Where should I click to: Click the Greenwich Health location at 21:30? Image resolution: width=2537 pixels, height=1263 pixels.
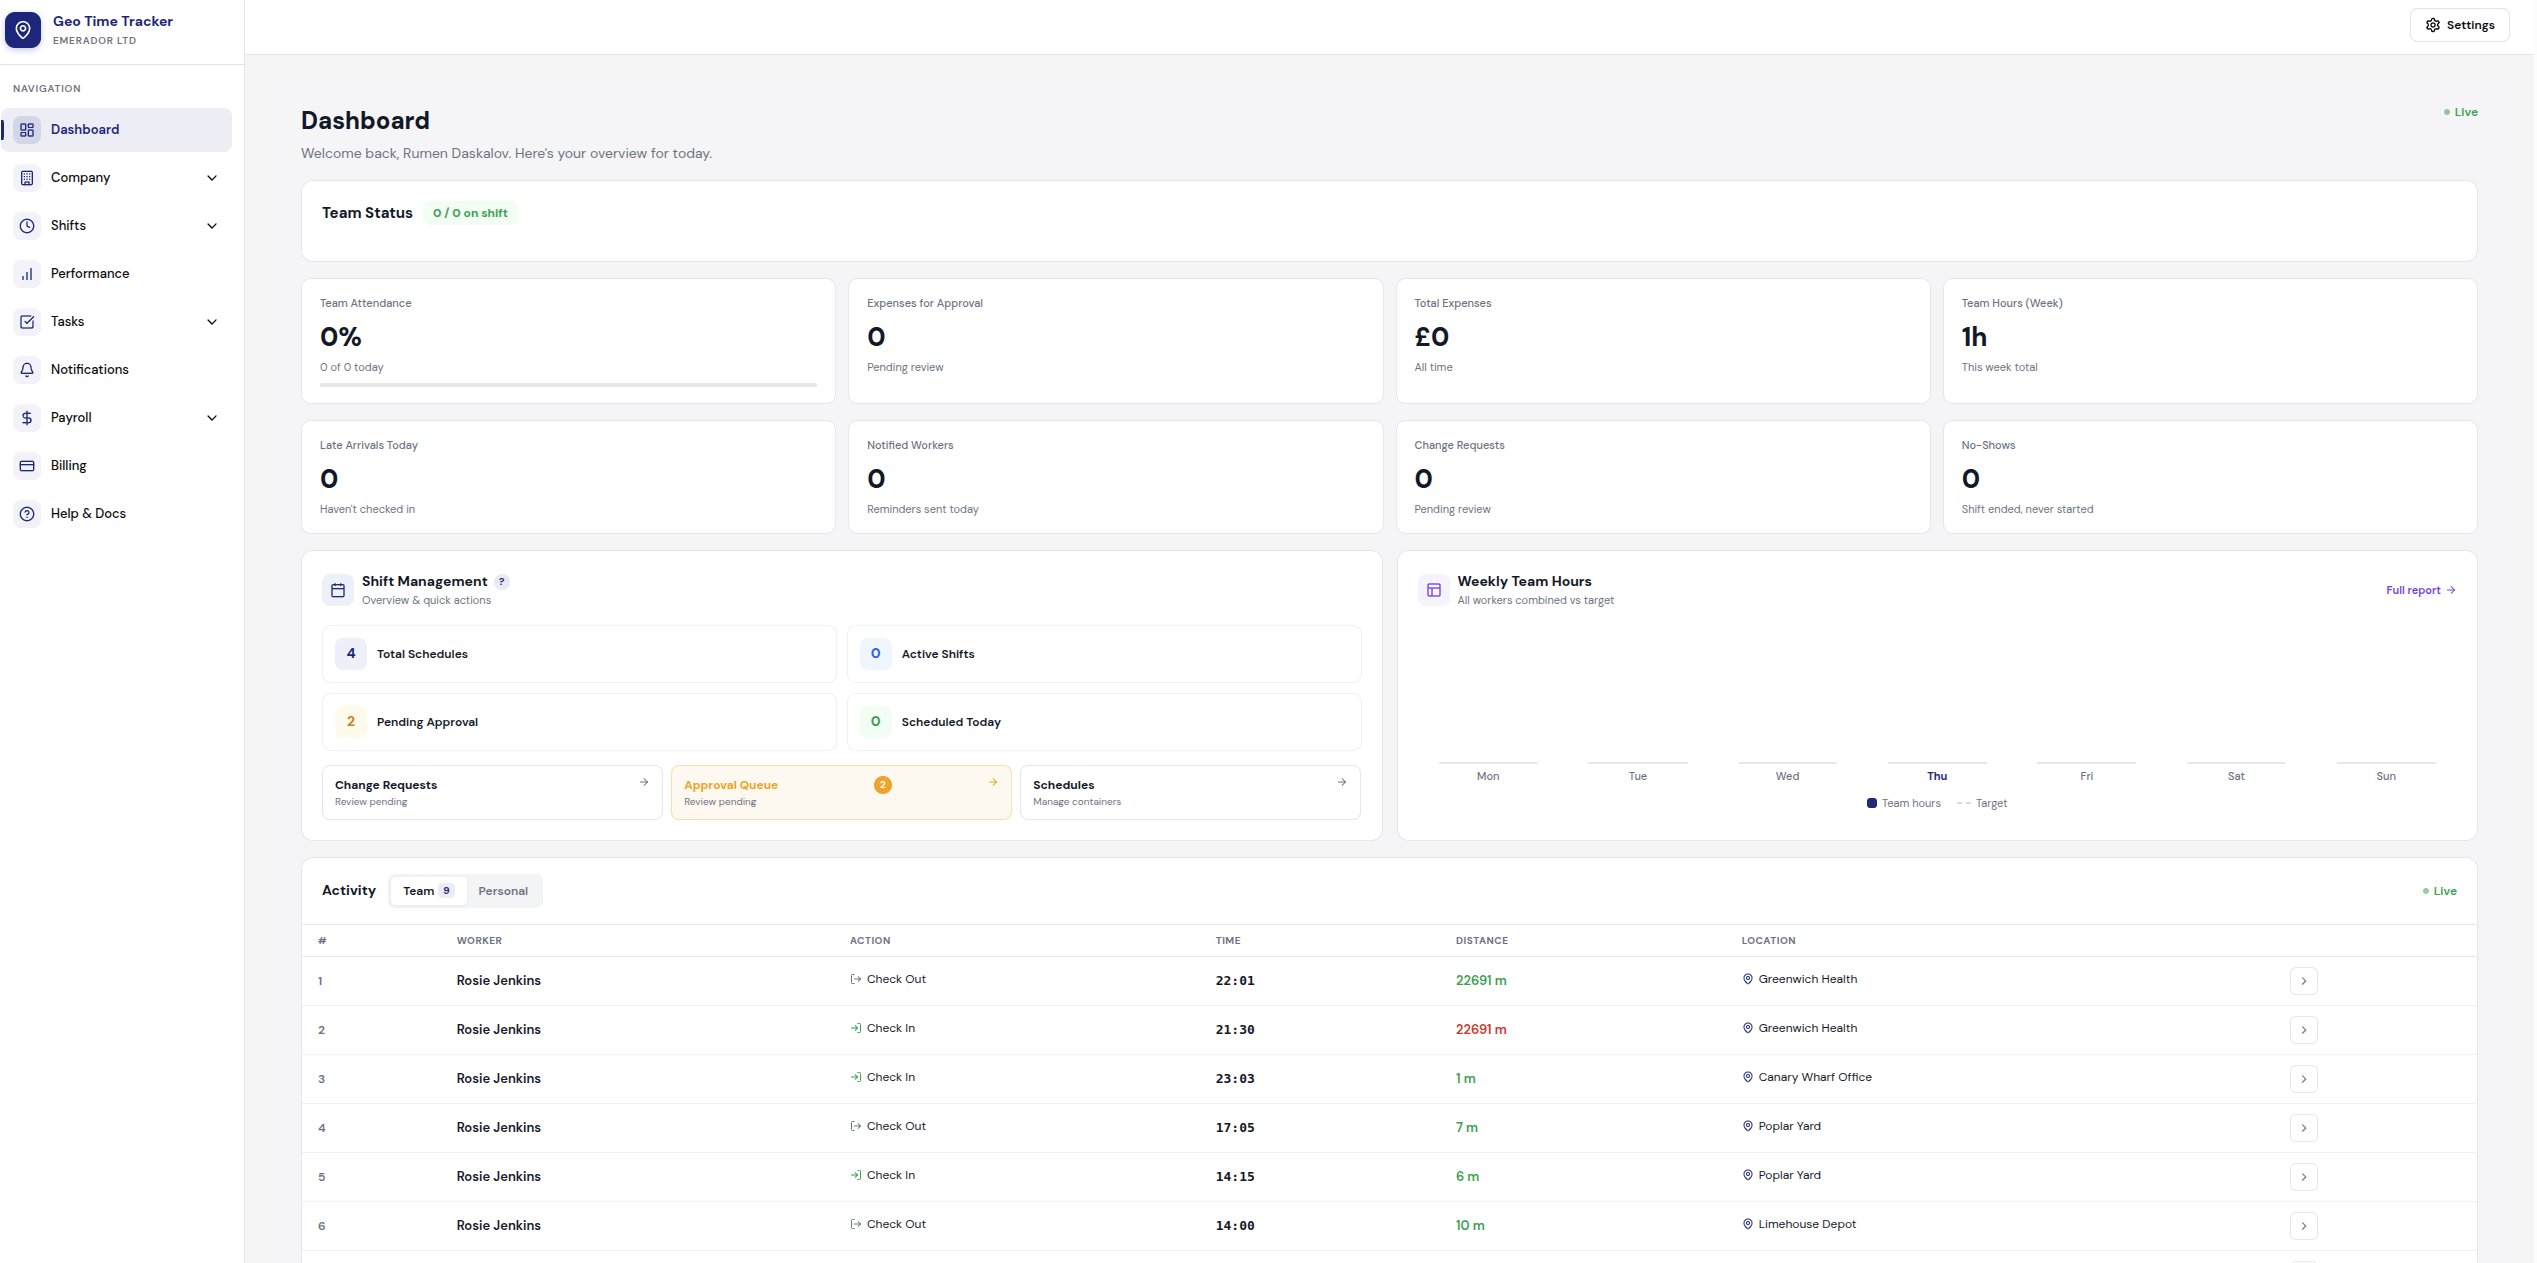[x=1800, y=1029]
